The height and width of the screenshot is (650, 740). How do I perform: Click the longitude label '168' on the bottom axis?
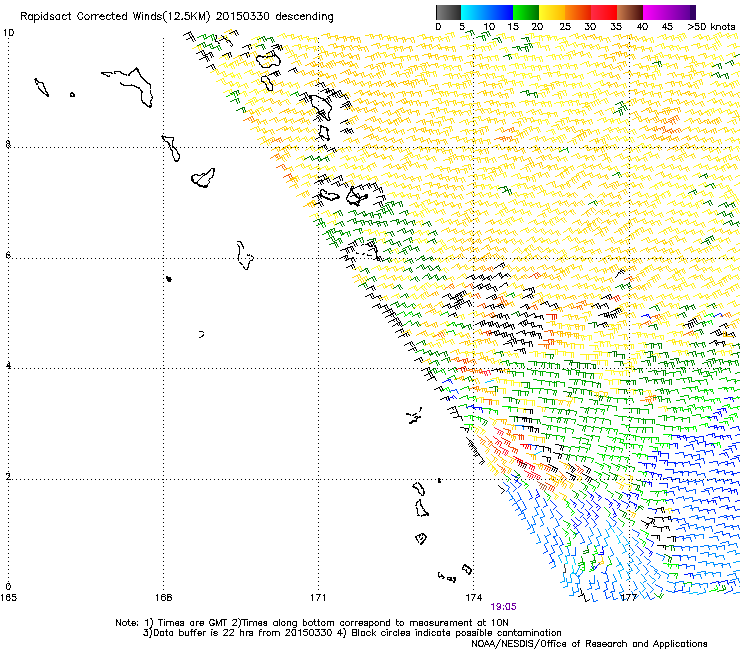point(164,598)
